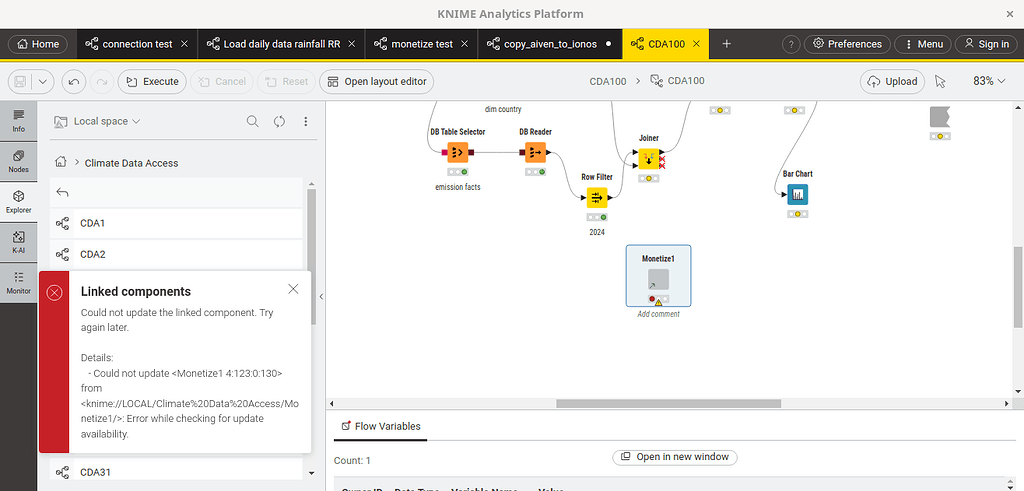Click the Upload button
This screenshot has width=1024, height=491.
[892, 82]
